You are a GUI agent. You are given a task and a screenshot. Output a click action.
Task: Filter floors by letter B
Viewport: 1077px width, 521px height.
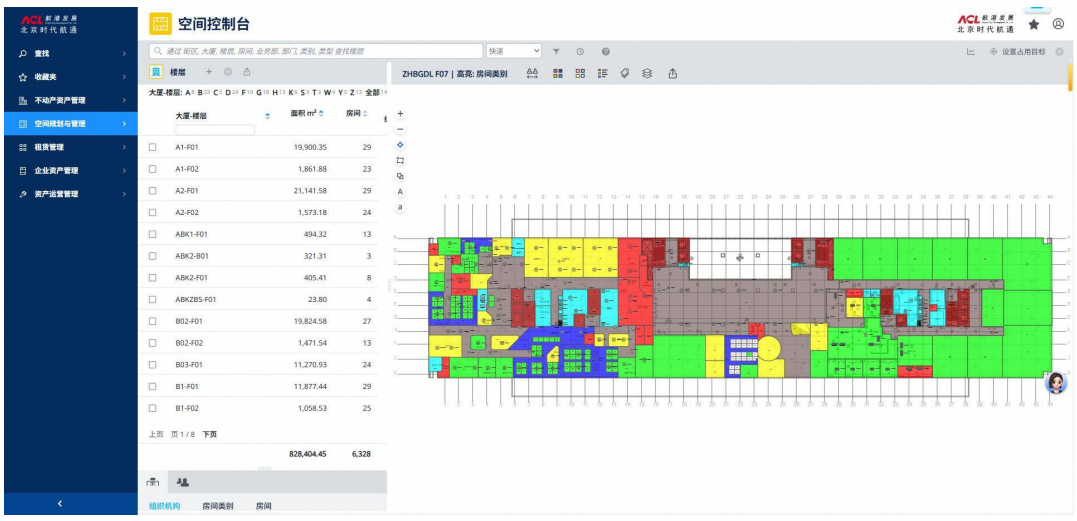(x=200, y=92)
